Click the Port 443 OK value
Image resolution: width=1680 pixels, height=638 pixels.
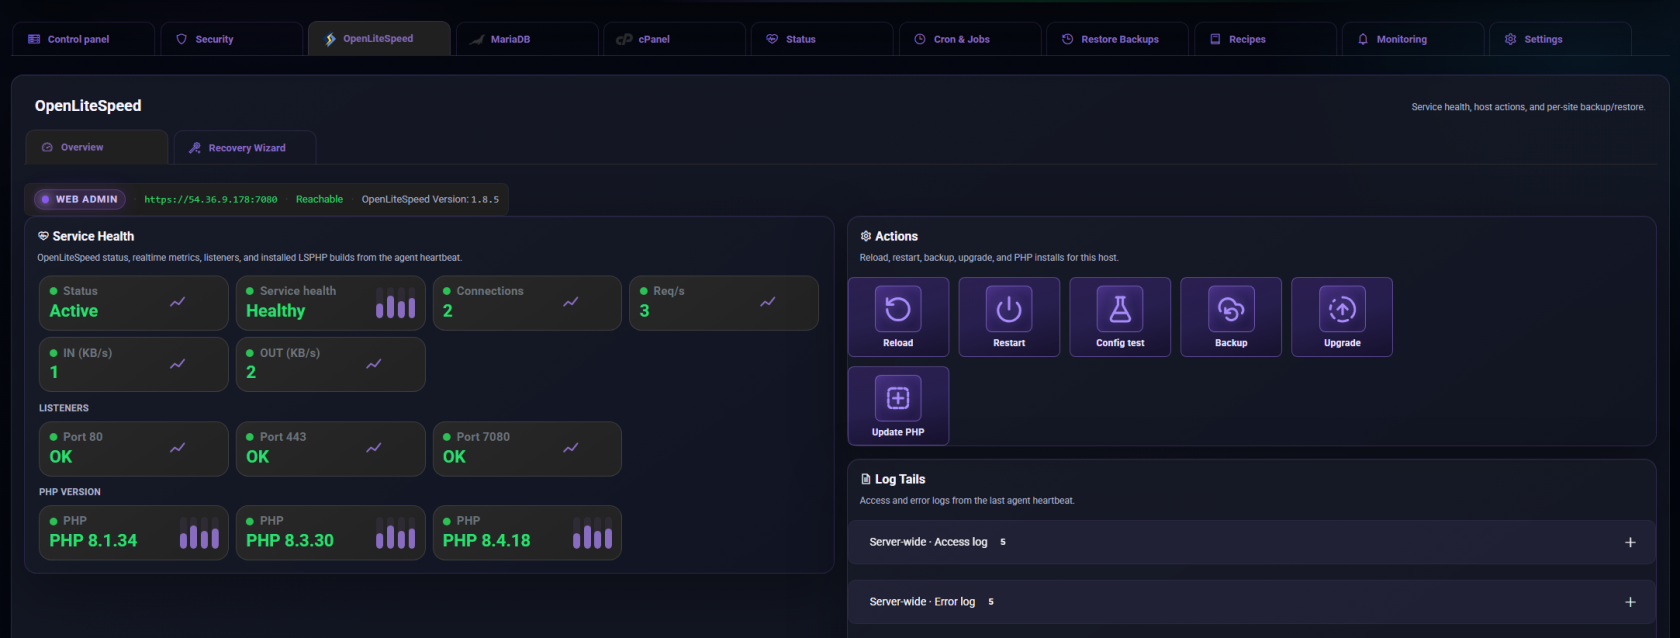[x=258, y=456]
